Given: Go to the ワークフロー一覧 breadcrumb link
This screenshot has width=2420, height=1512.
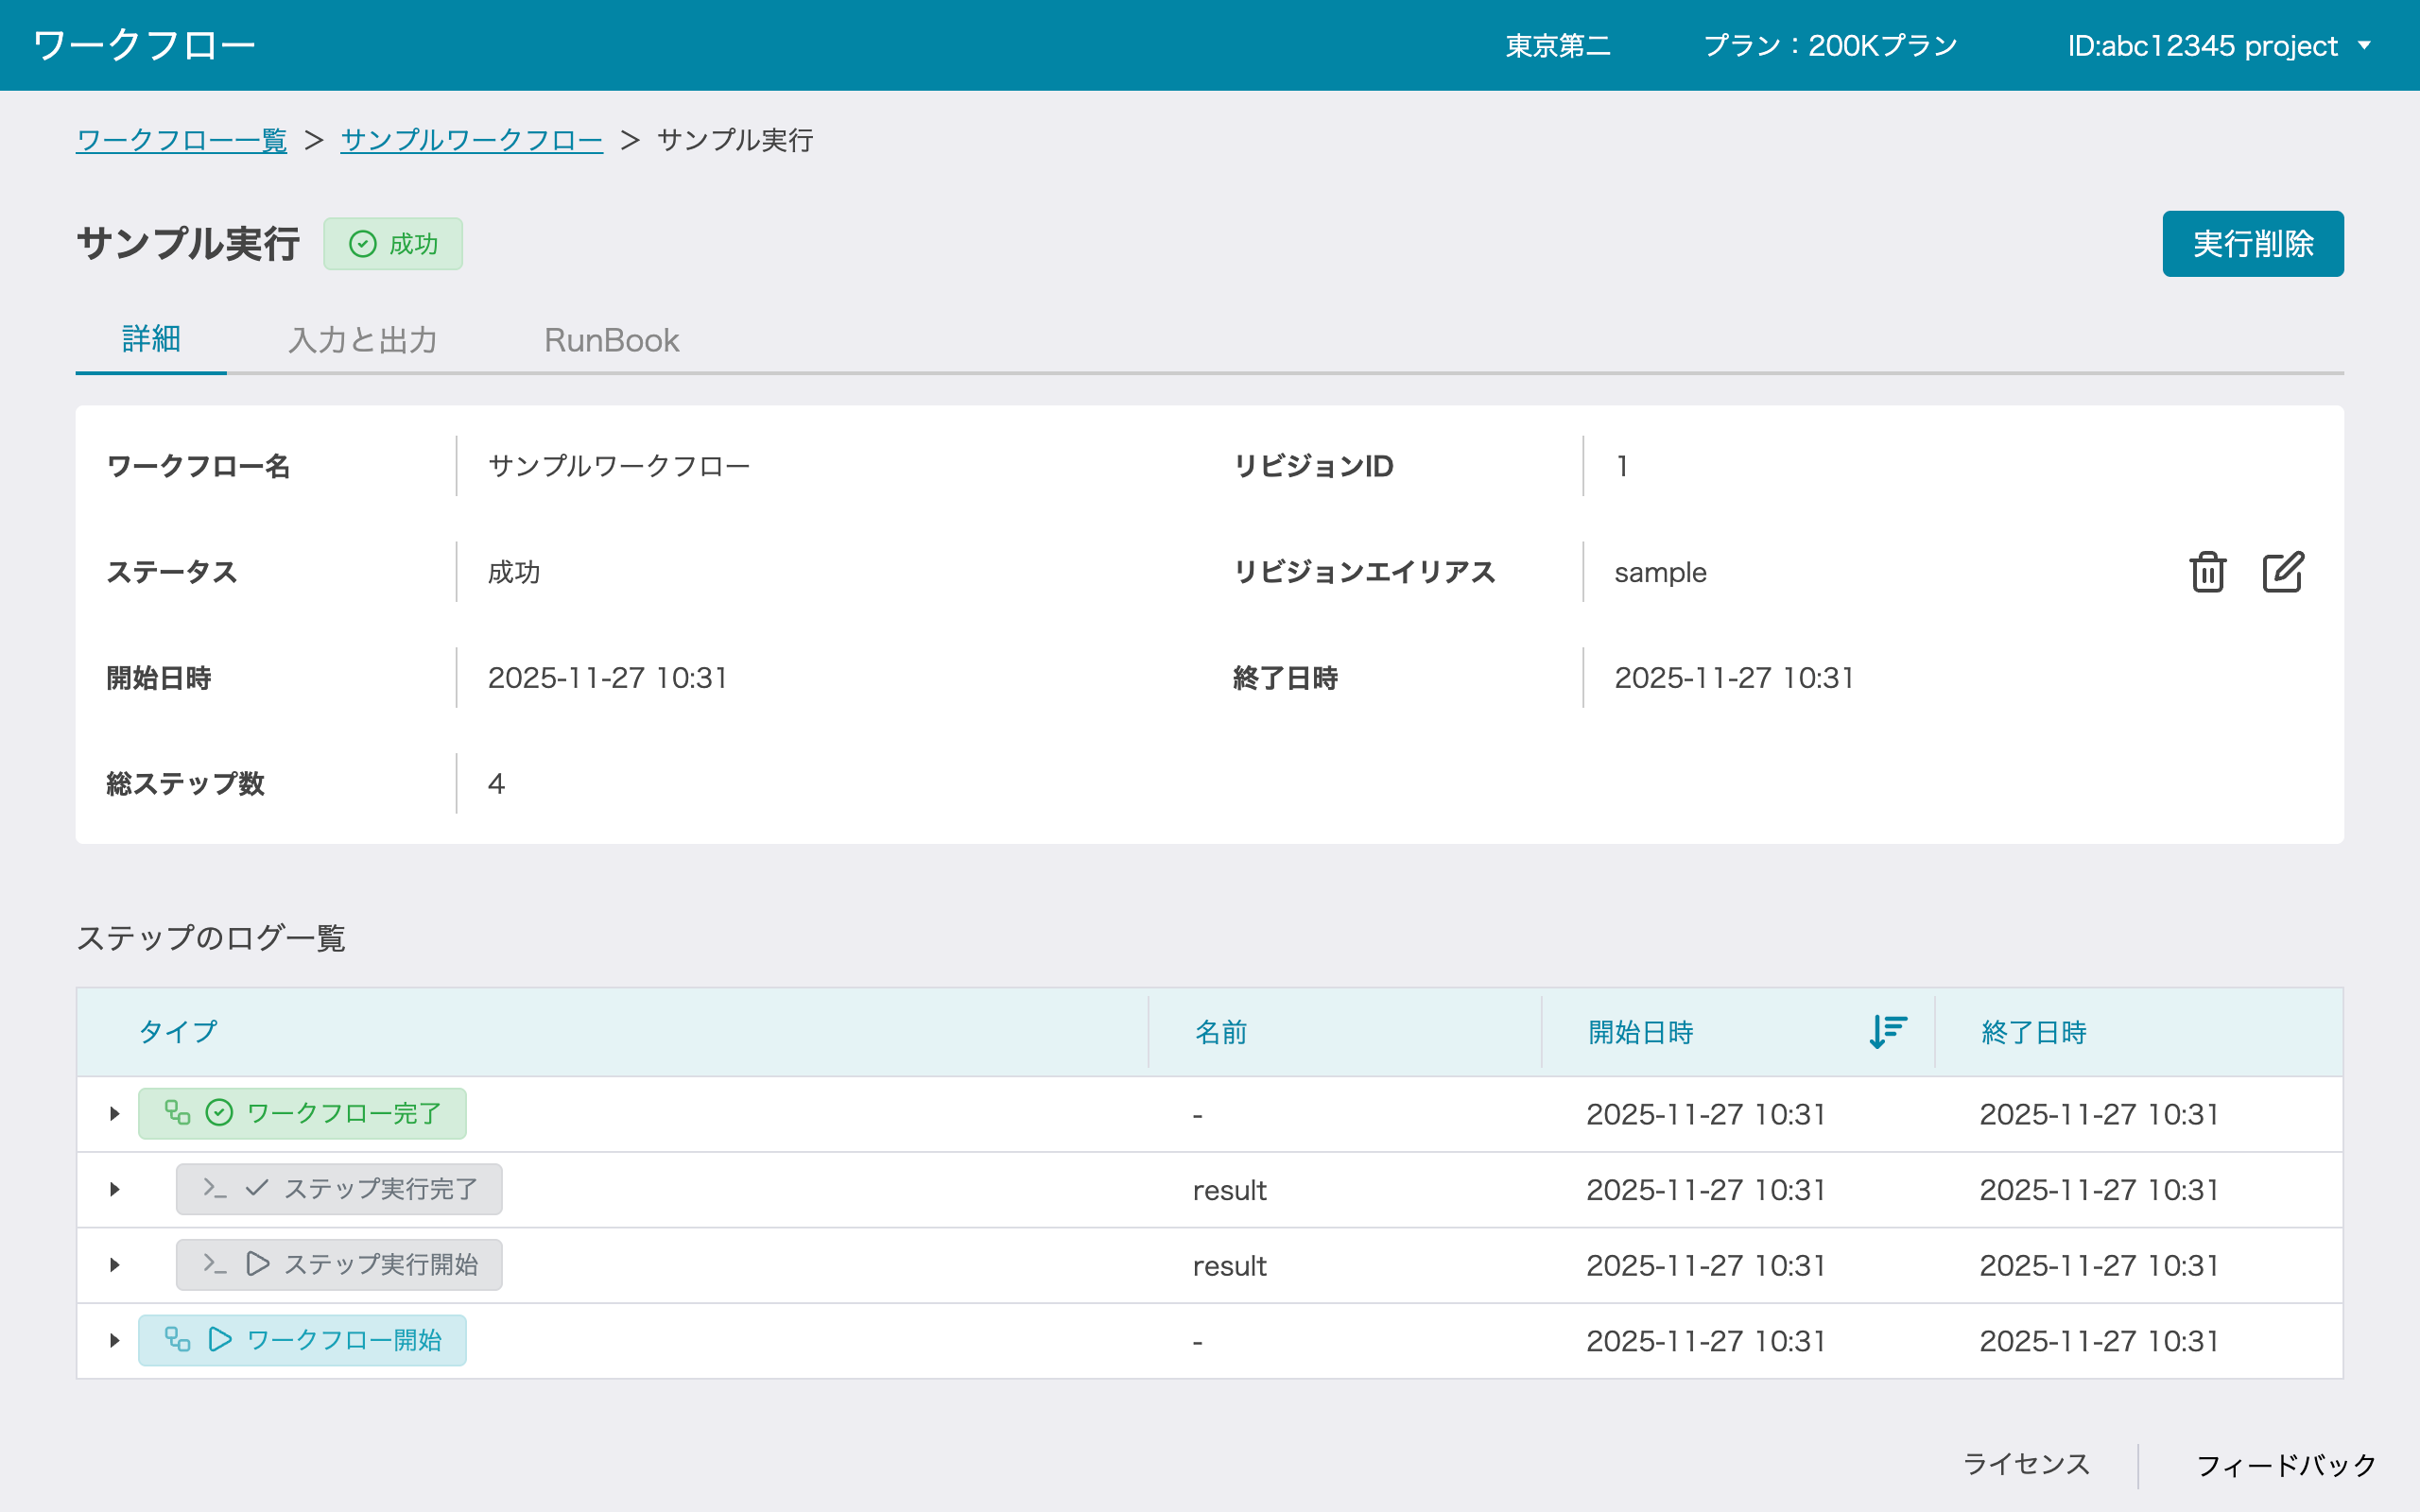Looking at the screenshot, I should coord(181,140).
